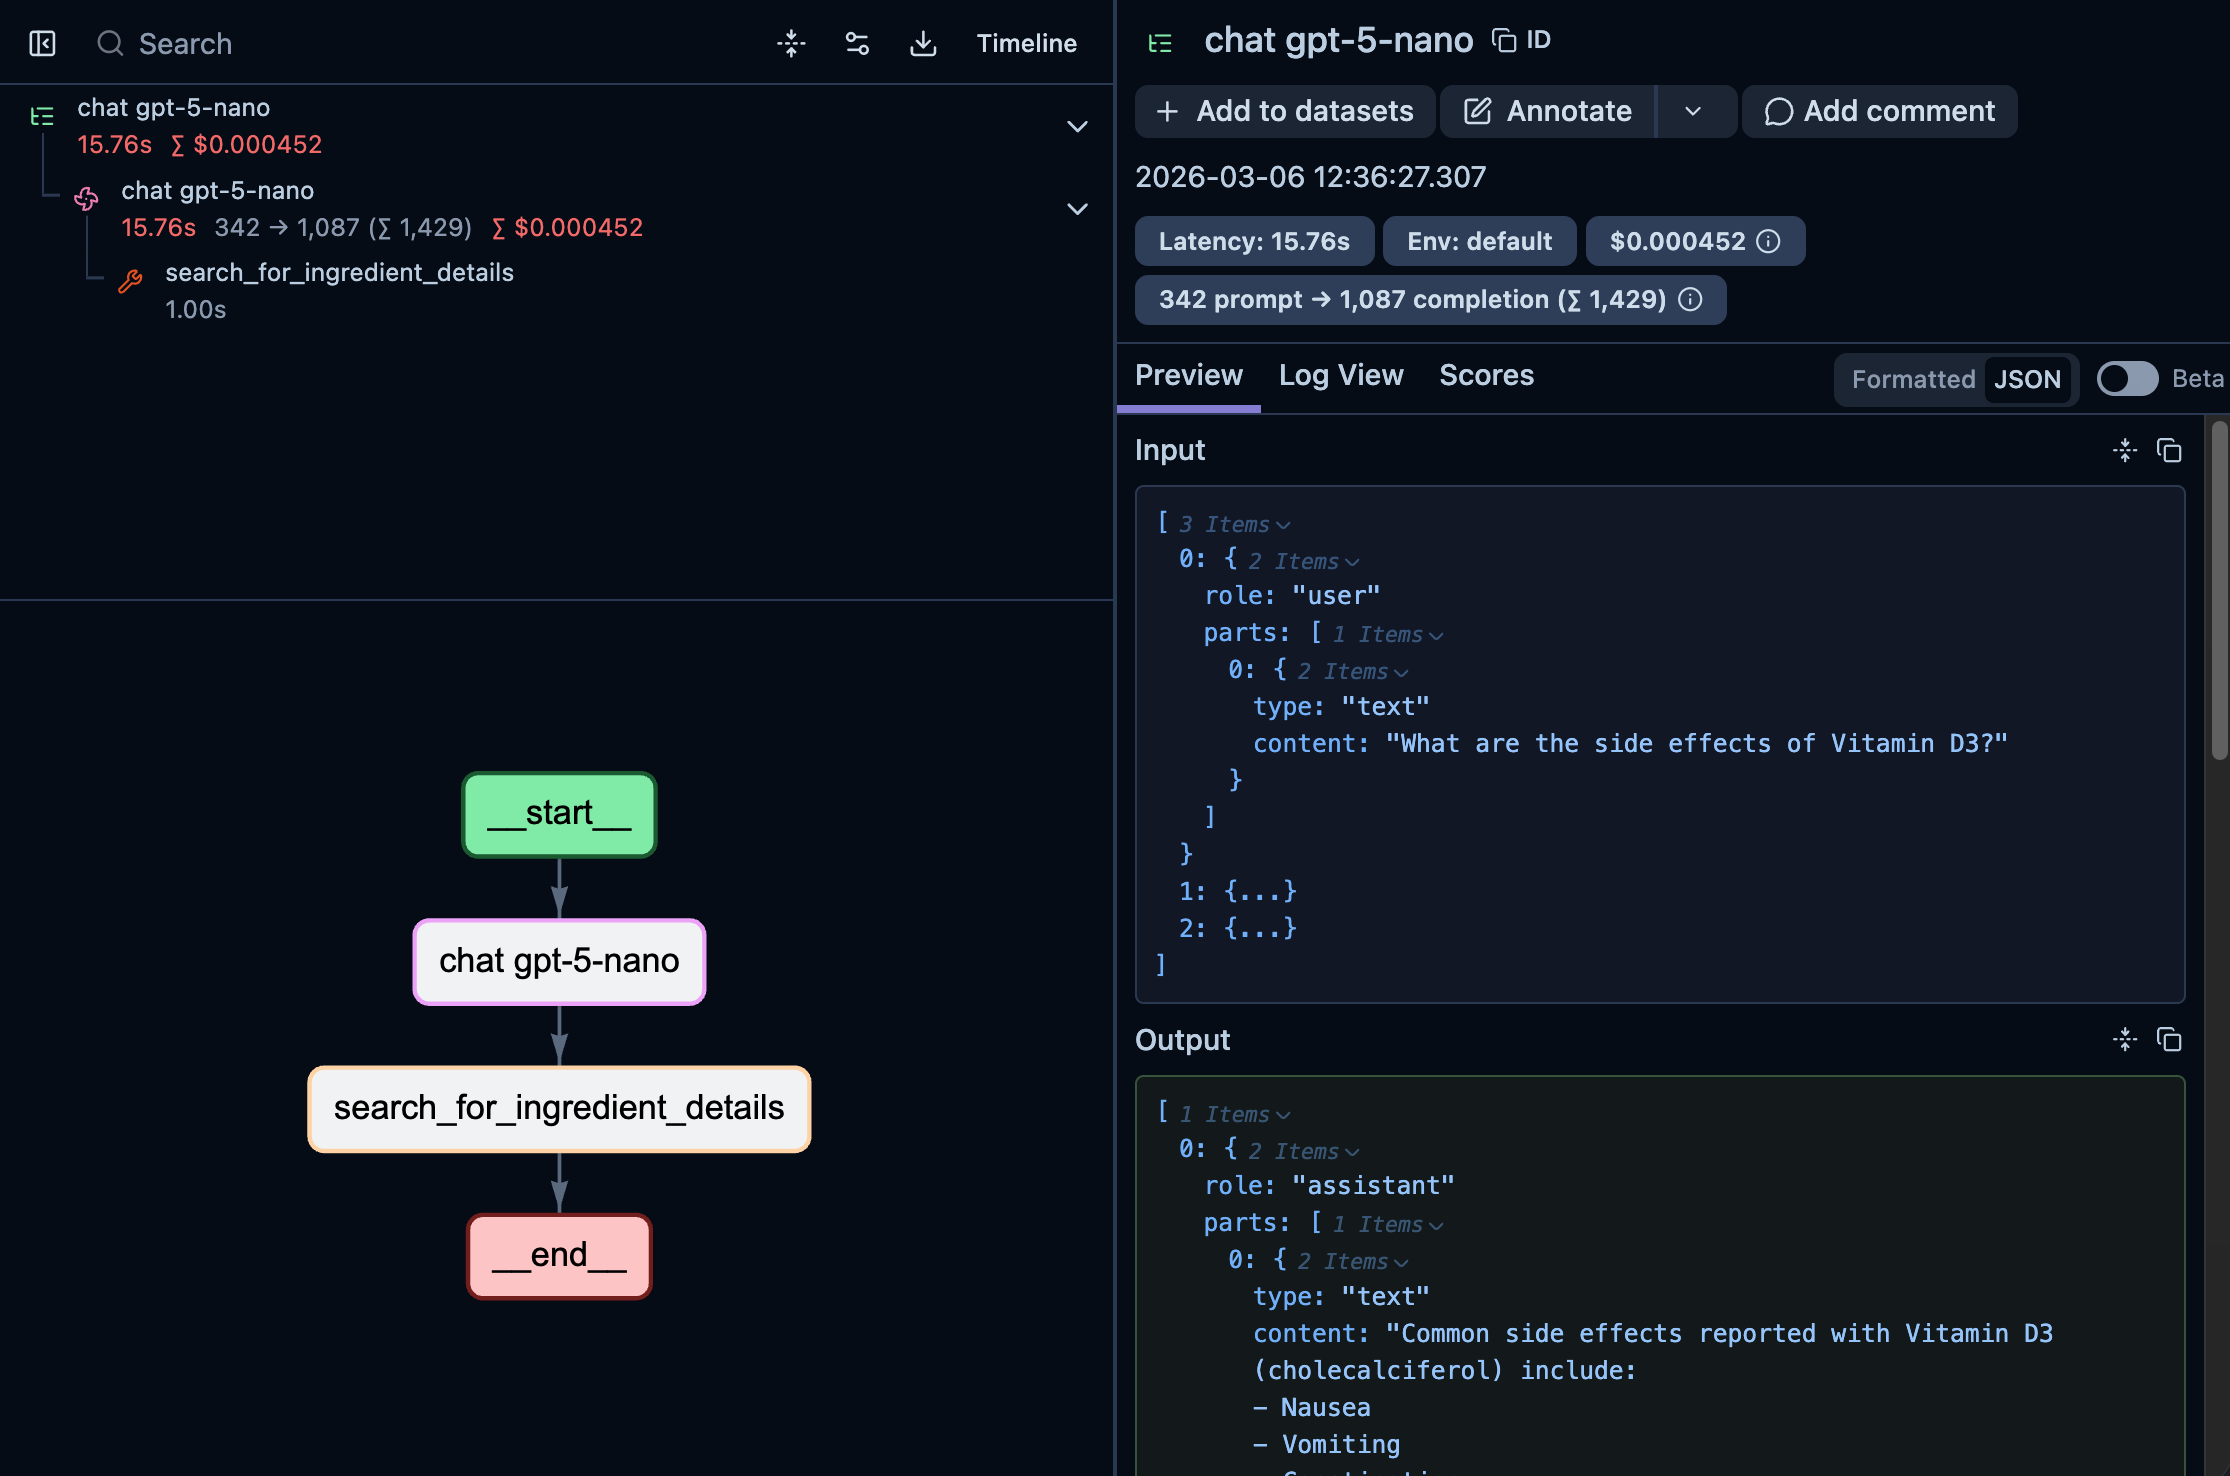Screen dimensions: 2230x1476
Task: Copy the observation ID
Action: (x=1522, y=40)
